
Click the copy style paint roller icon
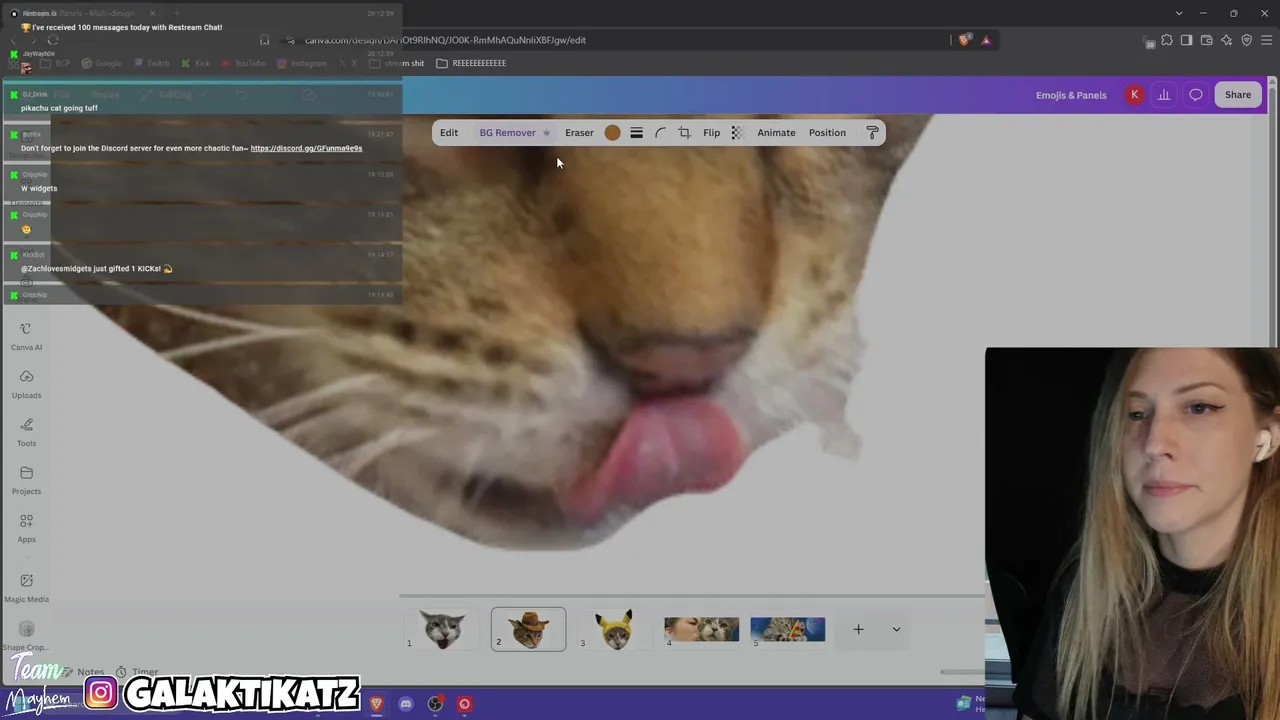(x=872, y=133)
